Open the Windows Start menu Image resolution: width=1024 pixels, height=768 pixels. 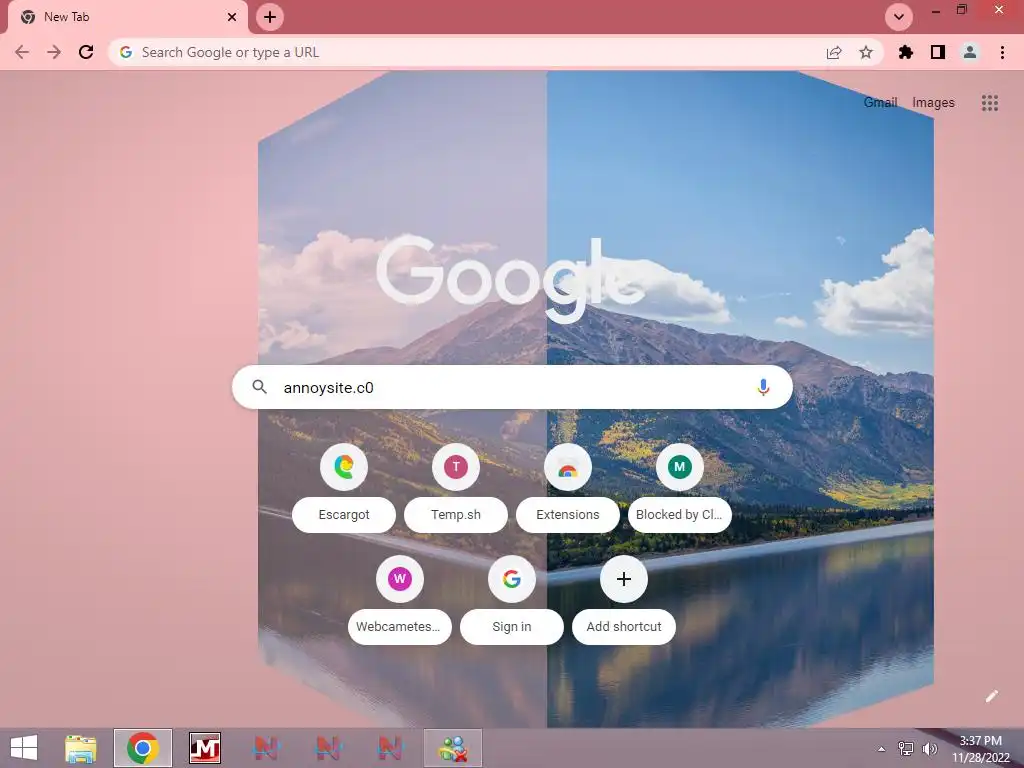(x=24, y=748)
